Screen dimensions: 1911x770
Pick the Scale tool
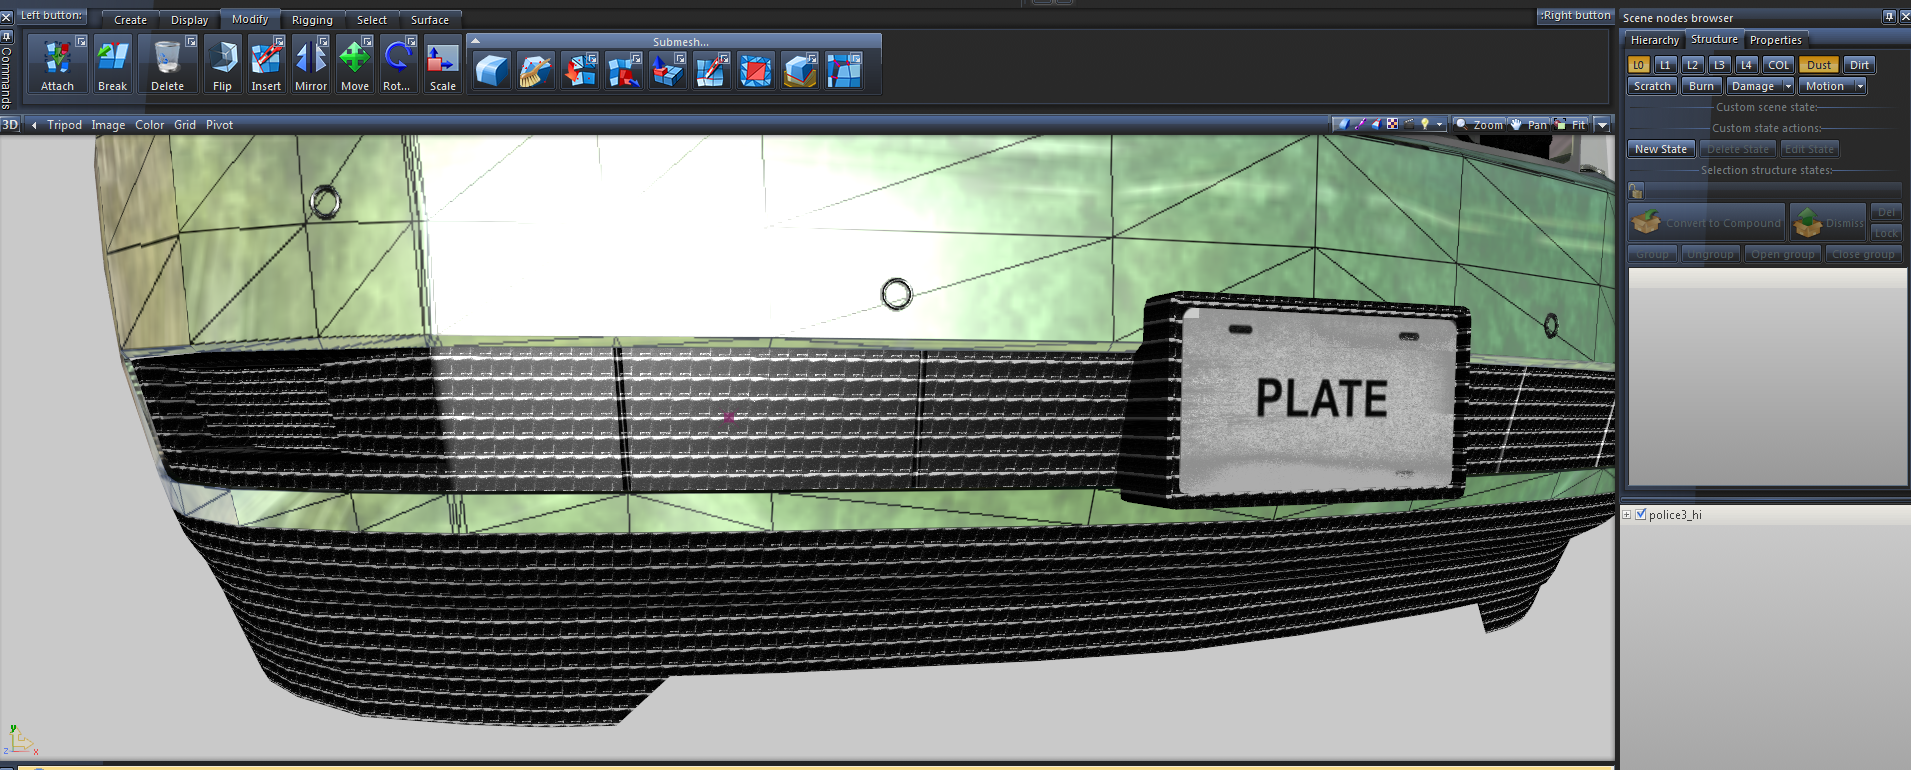click(442, 65)
